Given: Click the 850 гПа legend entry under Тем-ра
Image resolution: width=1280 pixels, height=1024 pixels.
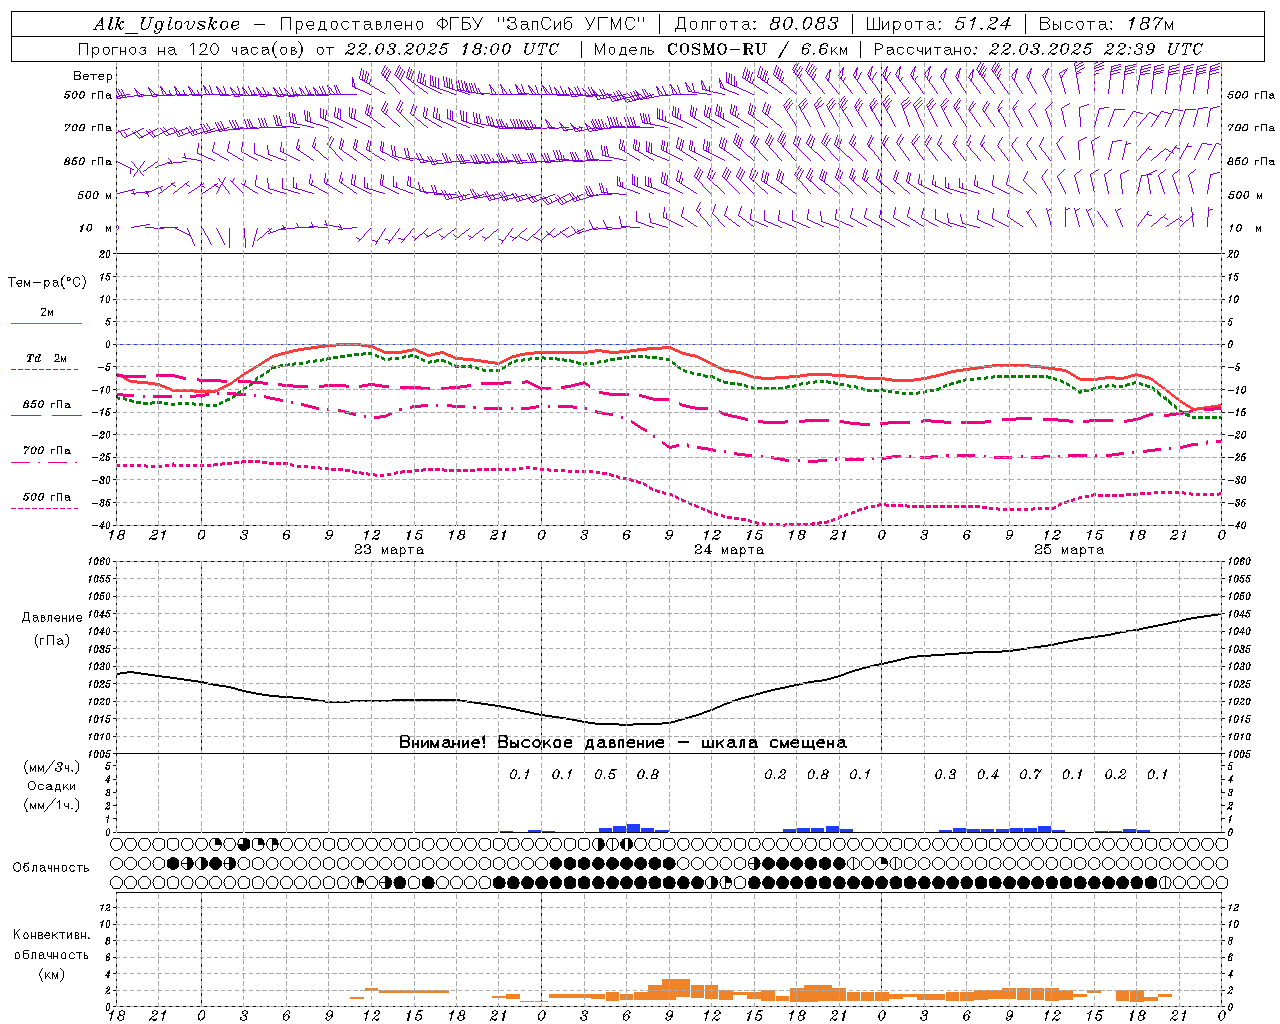Looking at the screenshot, I should coord(47,405).
